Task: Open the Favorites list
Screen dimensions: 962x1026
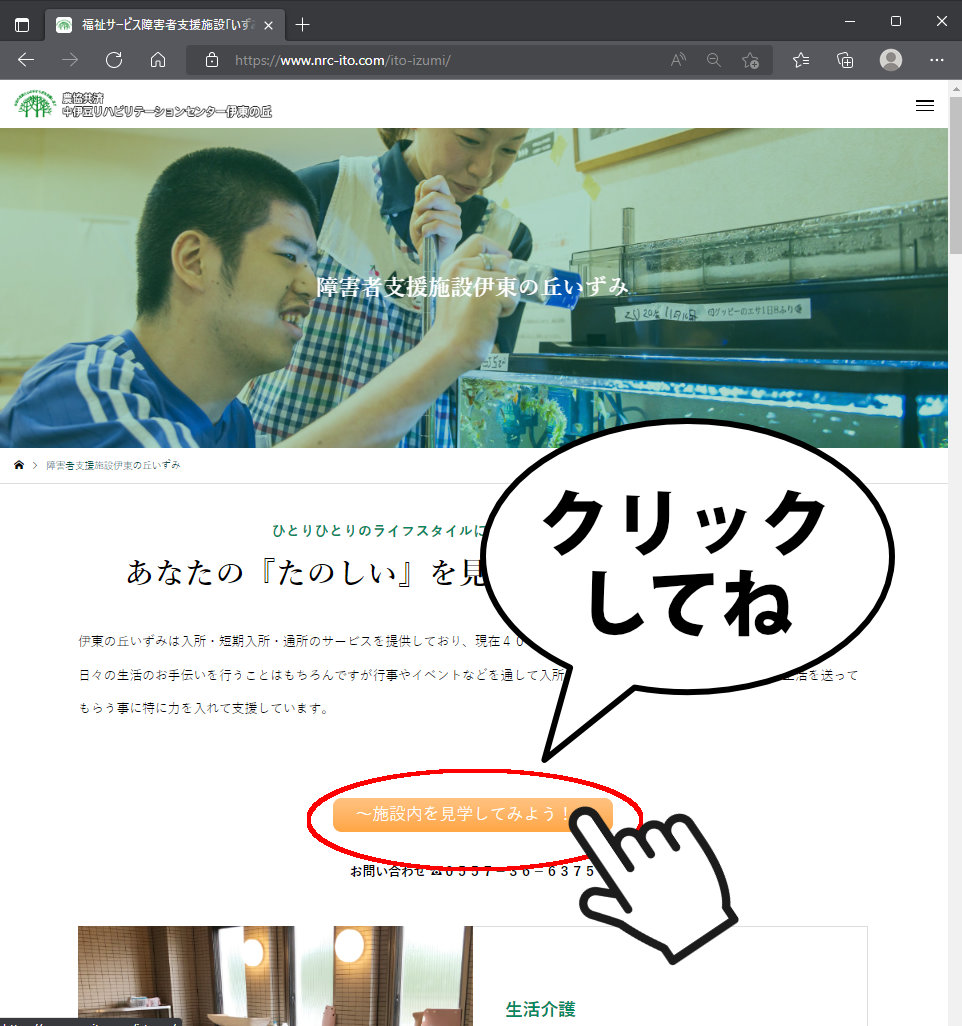Action: point(801,60)
